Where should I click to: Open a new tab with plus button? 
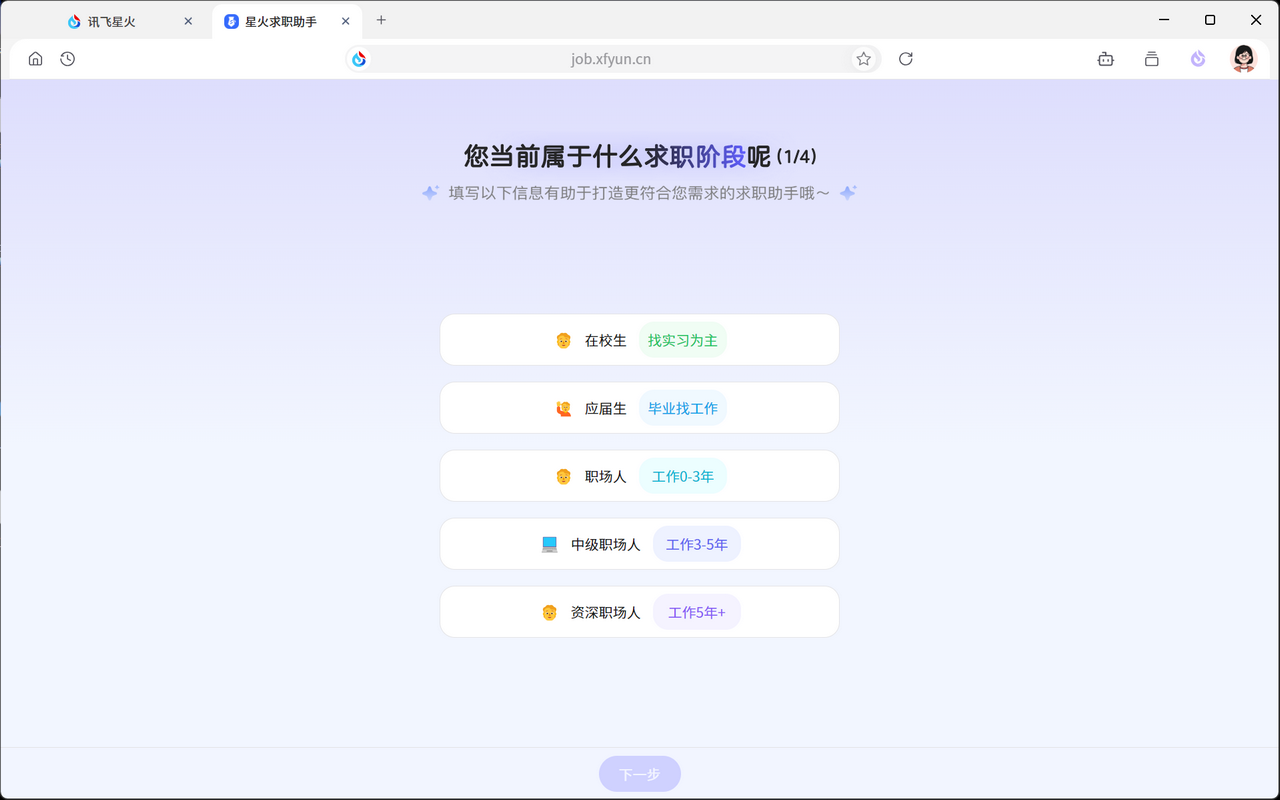click(x=381, y=20)
